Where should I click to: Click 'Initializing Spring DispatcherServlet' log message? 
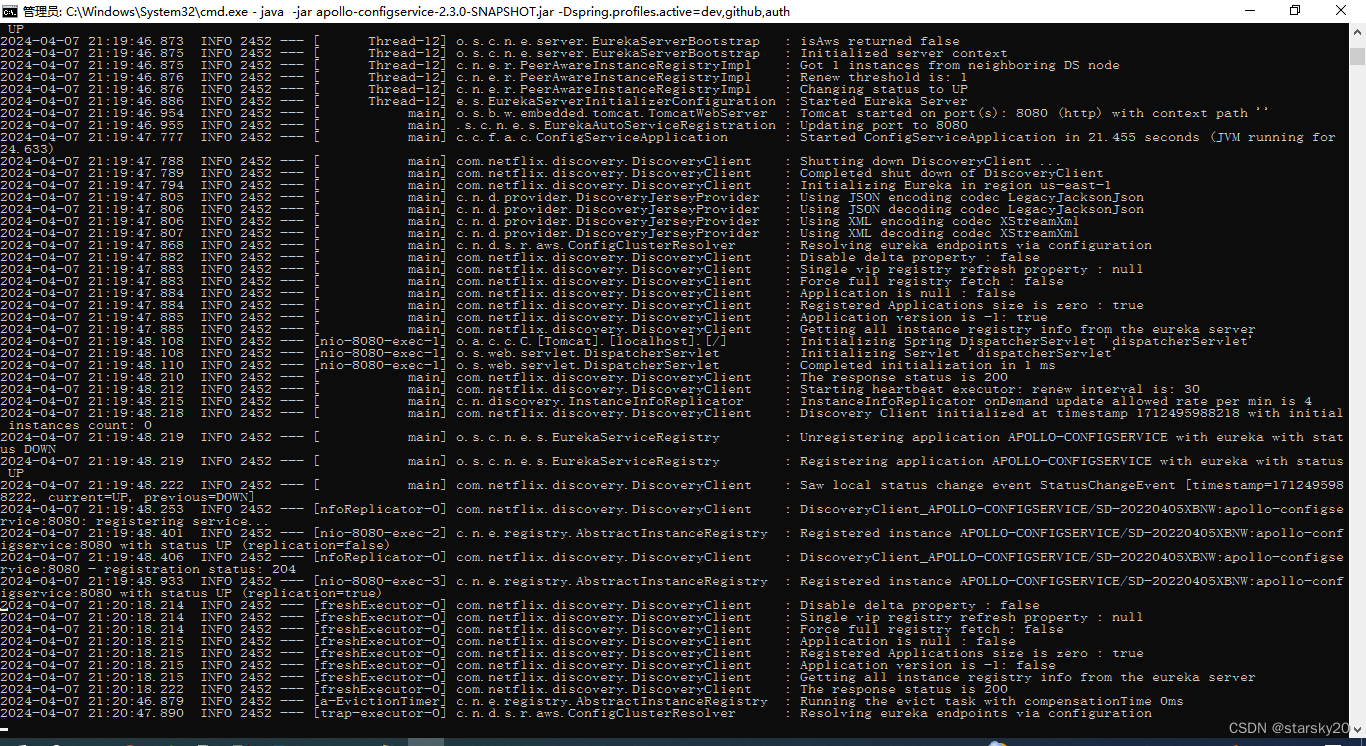coord(1025,341)
